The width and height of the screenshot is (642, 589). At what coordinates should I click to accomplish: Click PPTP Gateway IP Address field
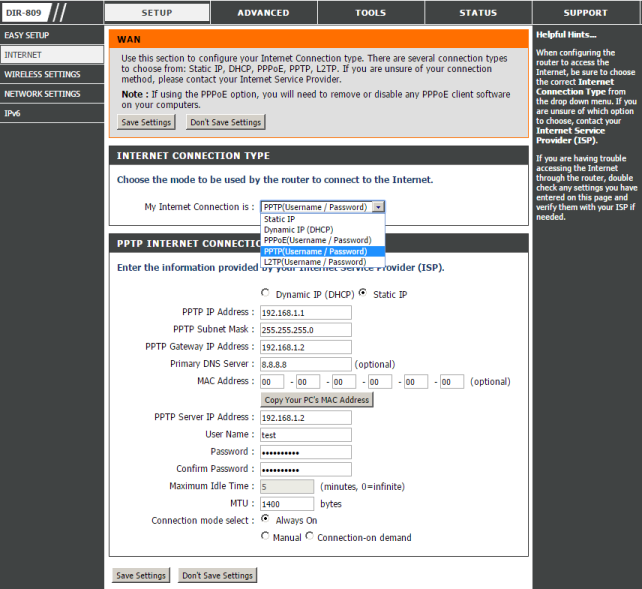pos(306,347)
